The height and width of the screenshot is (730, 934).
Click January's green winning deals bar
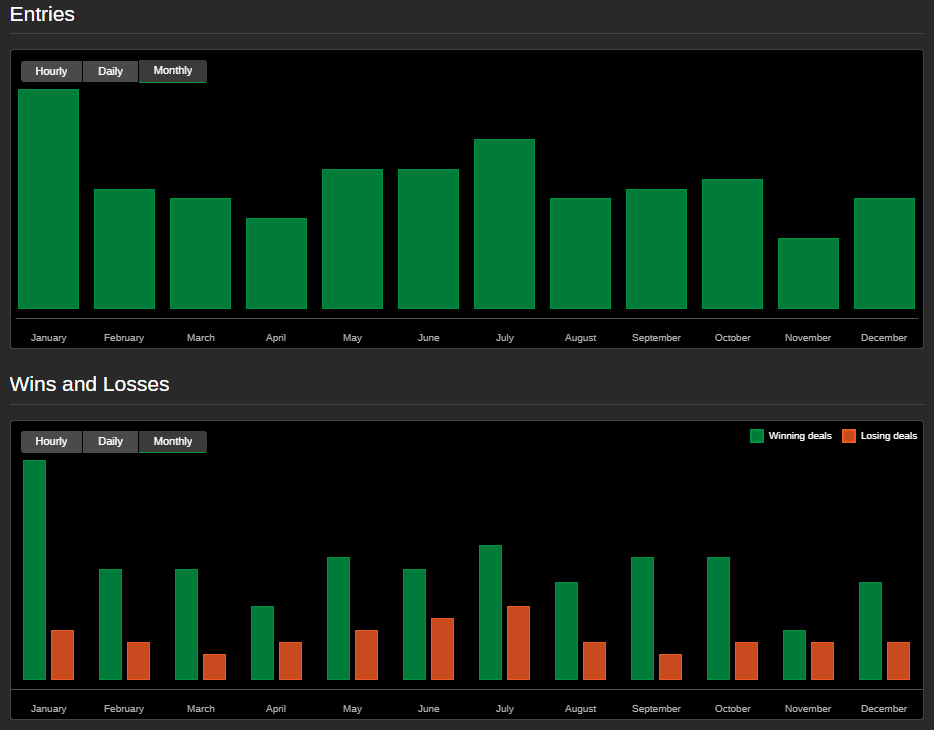click(35, 570)
